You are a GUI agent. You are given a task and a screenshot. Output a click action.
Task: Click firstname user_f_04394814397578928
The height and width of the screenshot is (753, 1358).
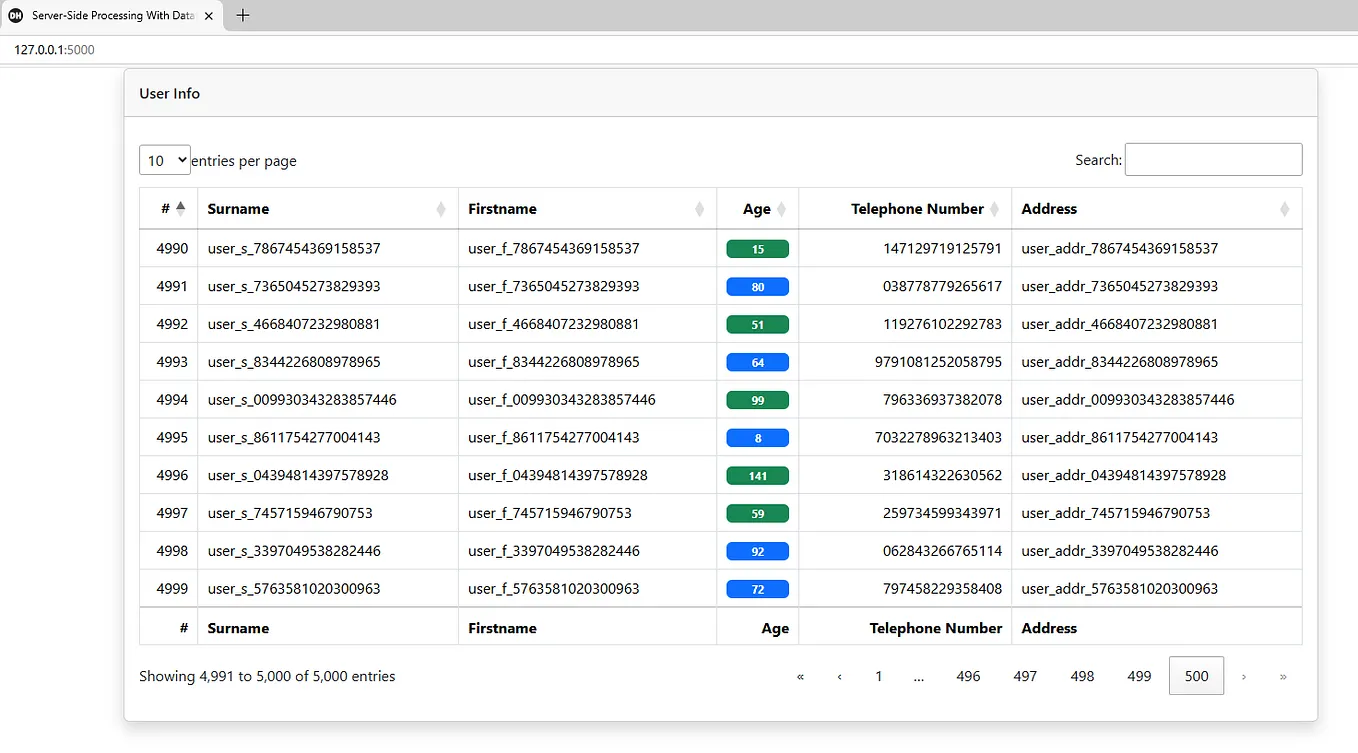coord(558,475)
